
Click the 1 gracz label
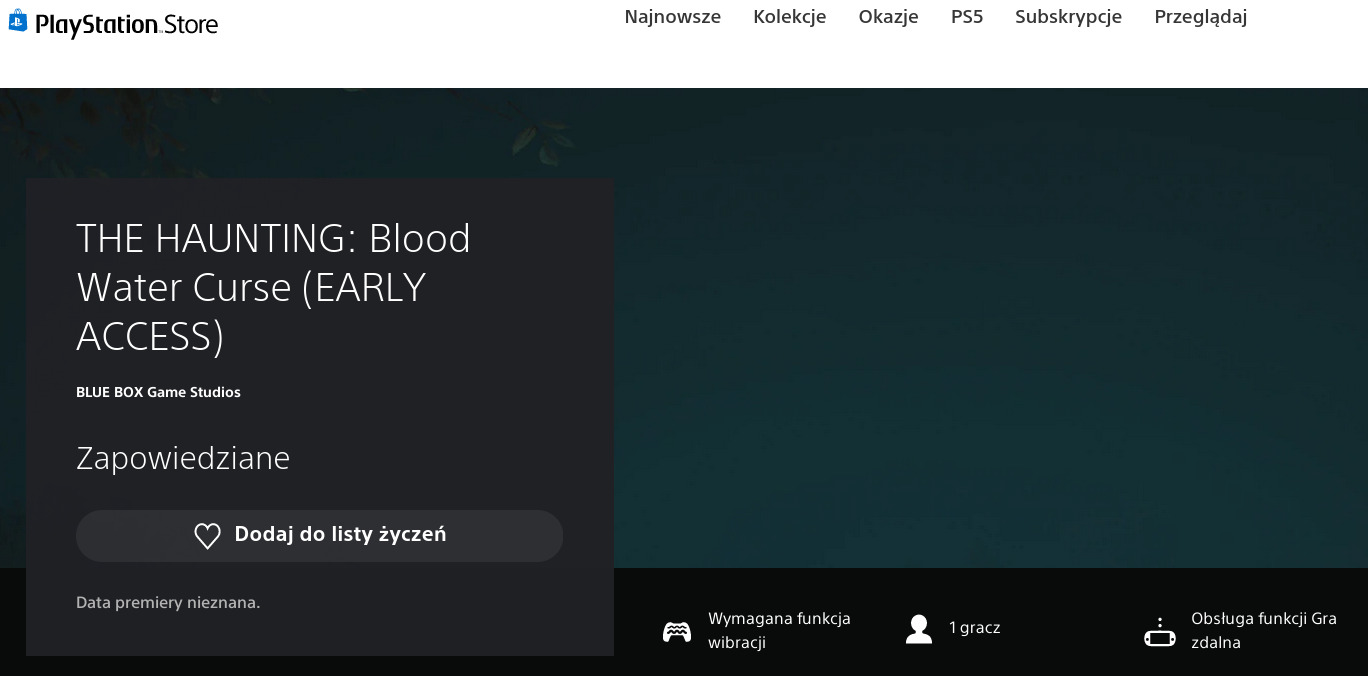[974, 628]
